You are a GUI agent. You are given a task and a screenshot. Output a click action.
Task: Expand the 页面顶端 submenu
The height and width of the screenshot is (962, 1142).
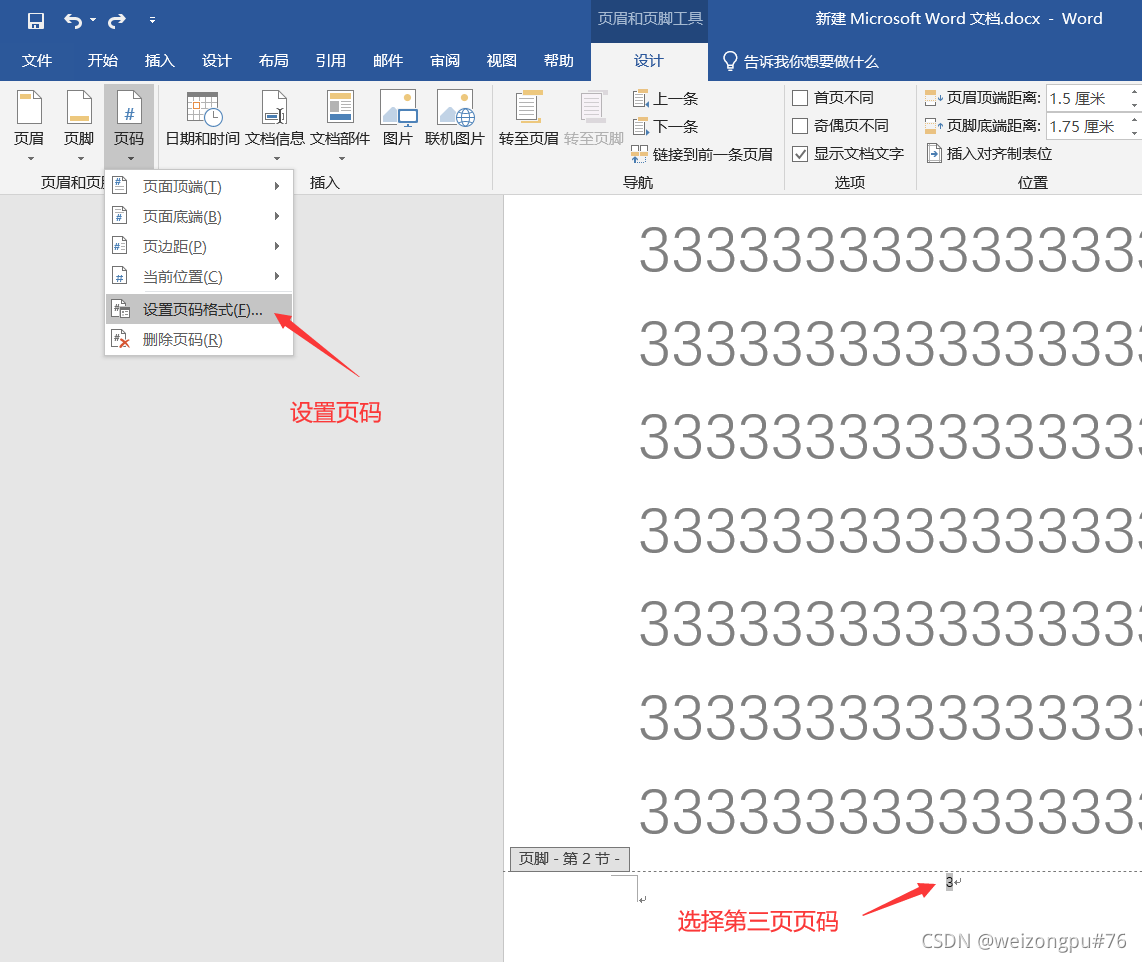pyautogui.click(x=180, y=185)
